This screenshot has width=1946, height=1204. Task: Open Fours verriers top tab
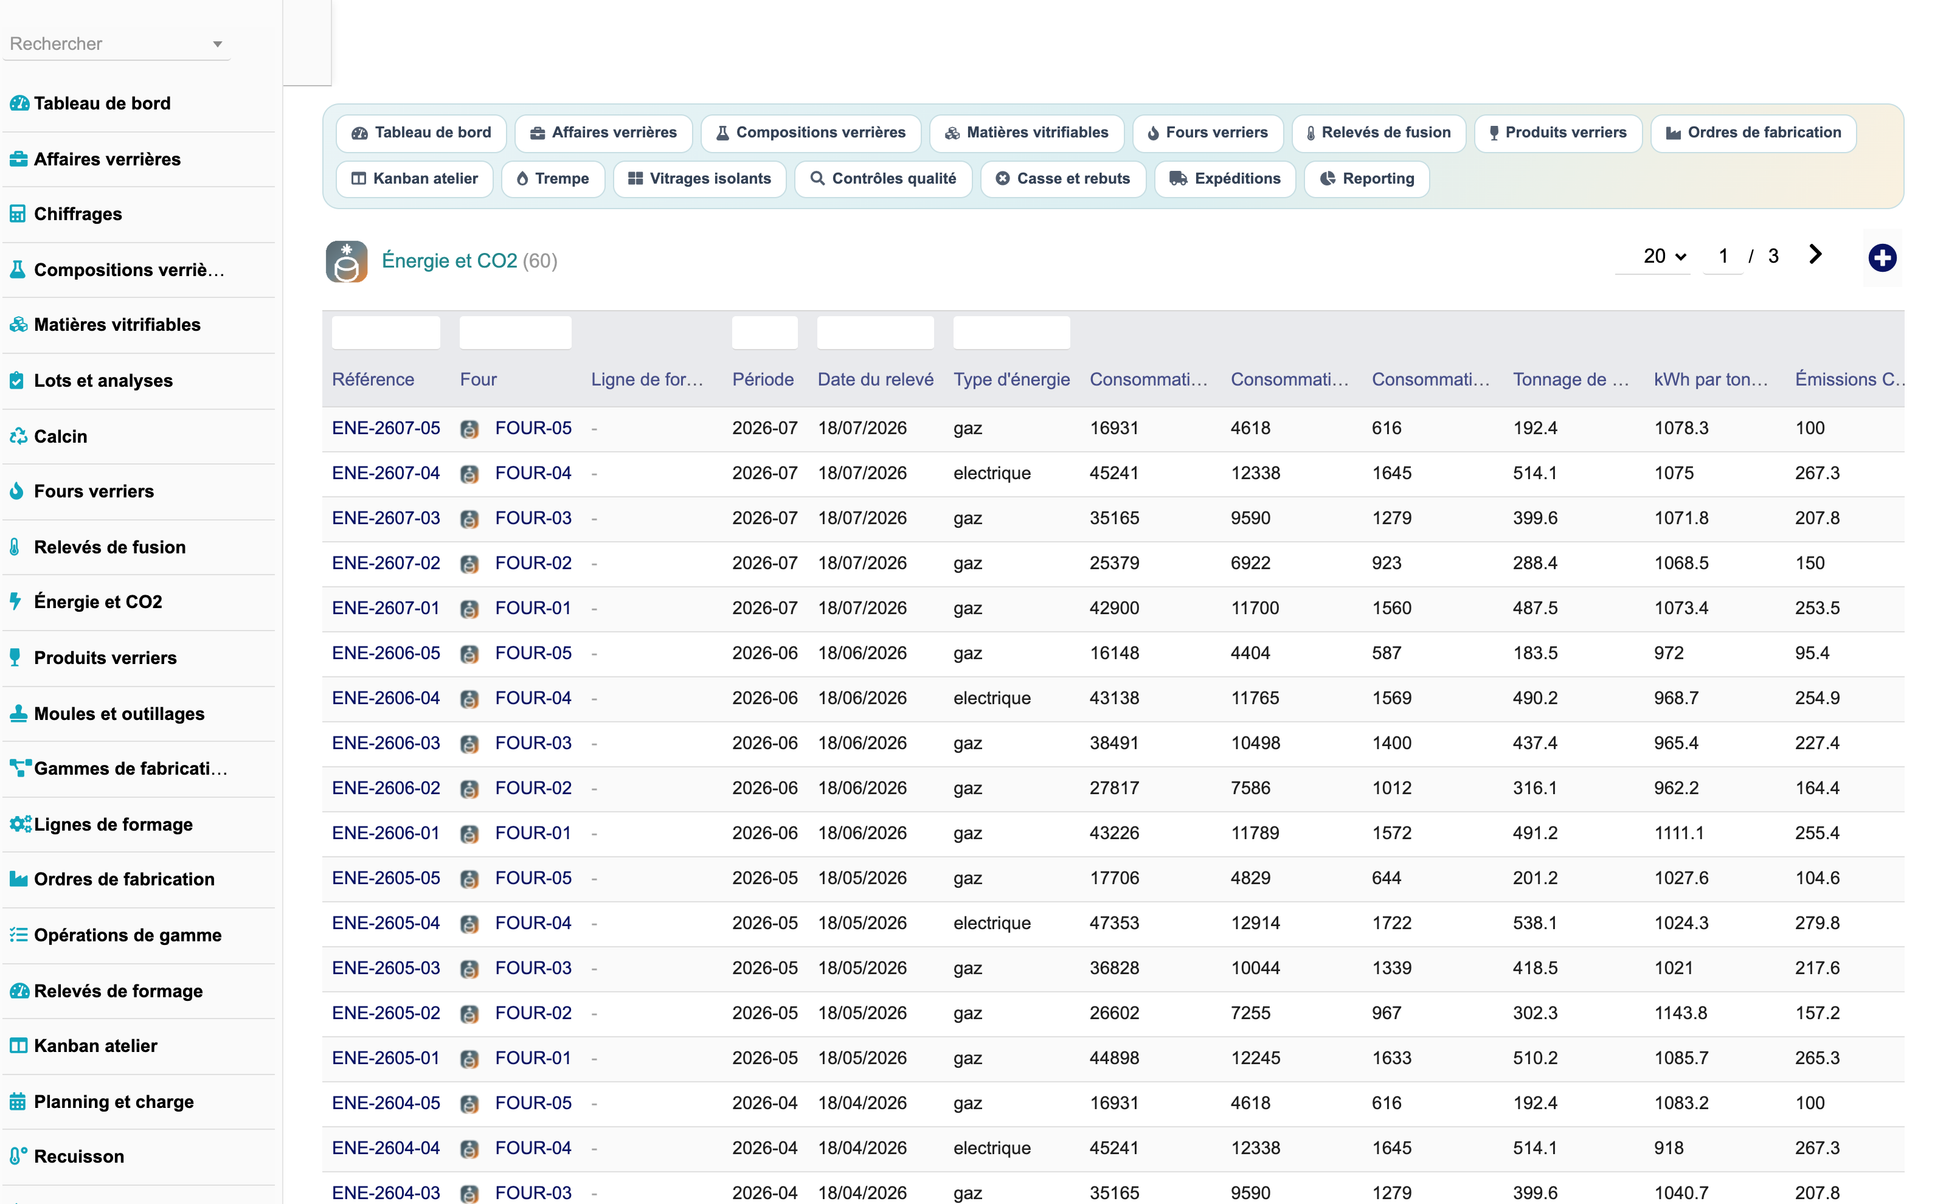click(x=1207, y=133)
